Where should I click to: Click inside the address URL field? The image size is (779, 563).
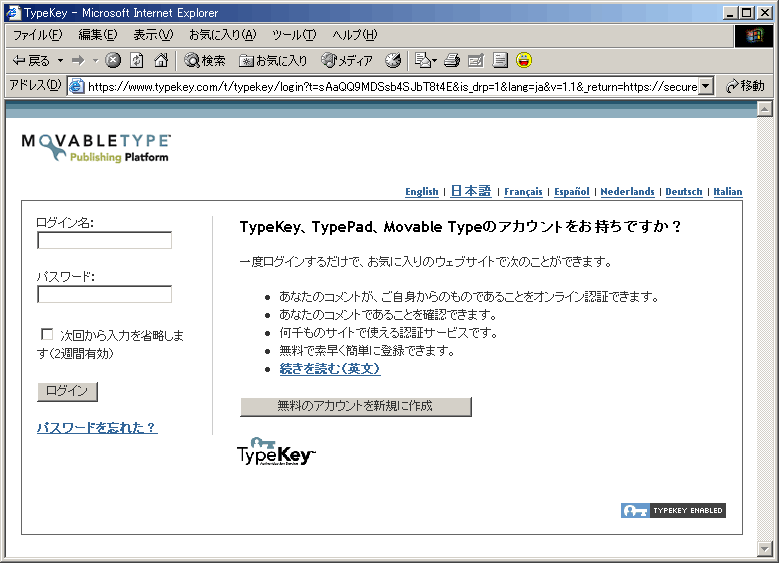click(392, 86)
